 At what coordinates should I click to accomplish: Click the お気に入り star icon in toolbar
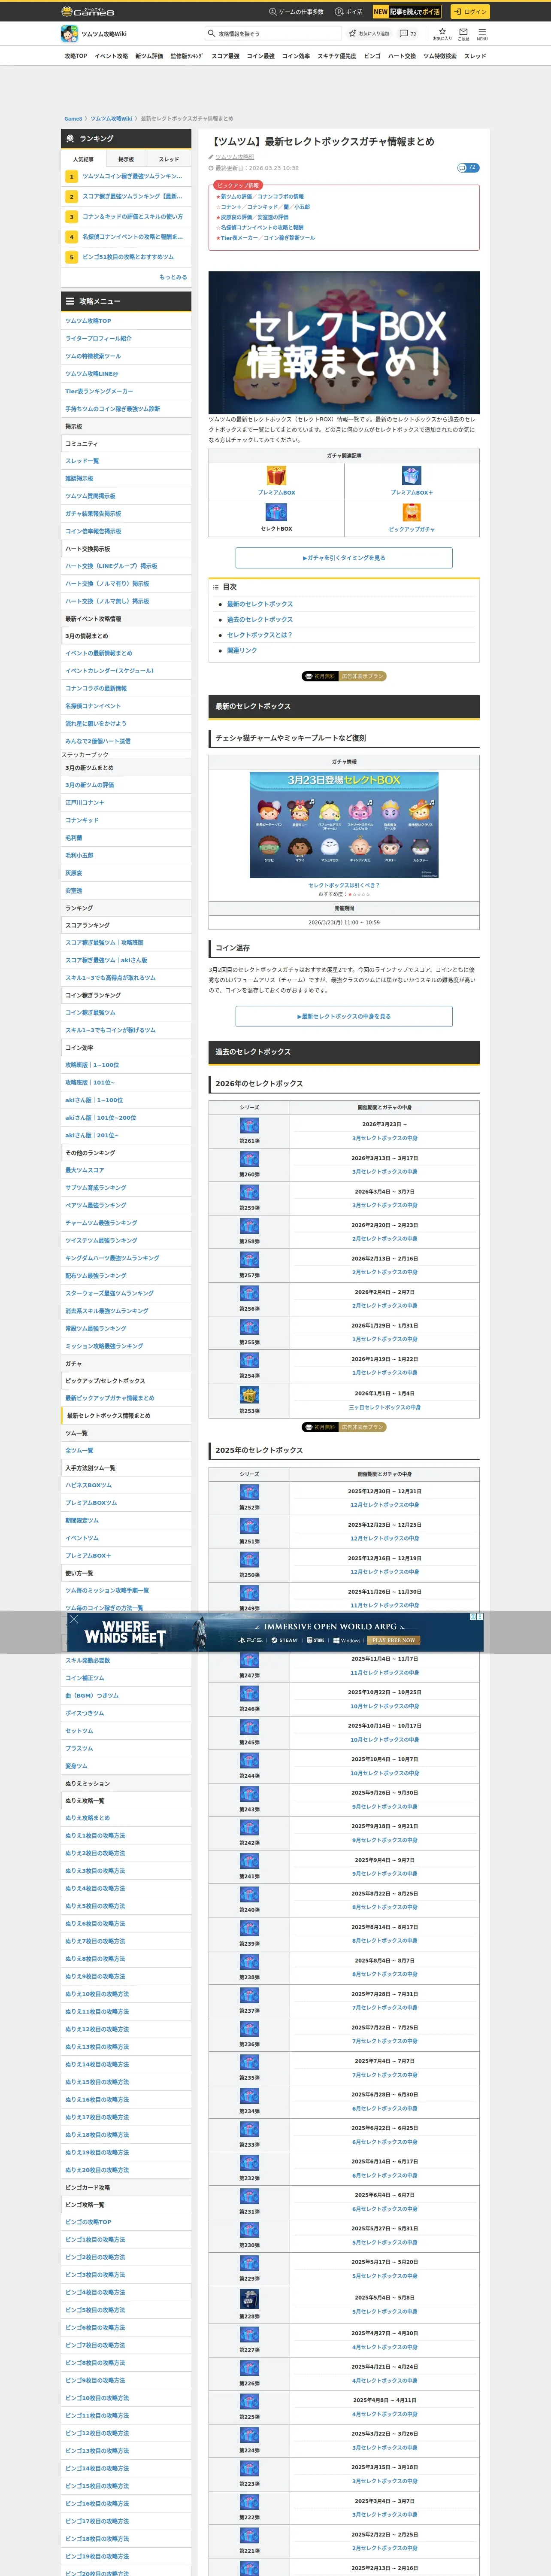442,33
